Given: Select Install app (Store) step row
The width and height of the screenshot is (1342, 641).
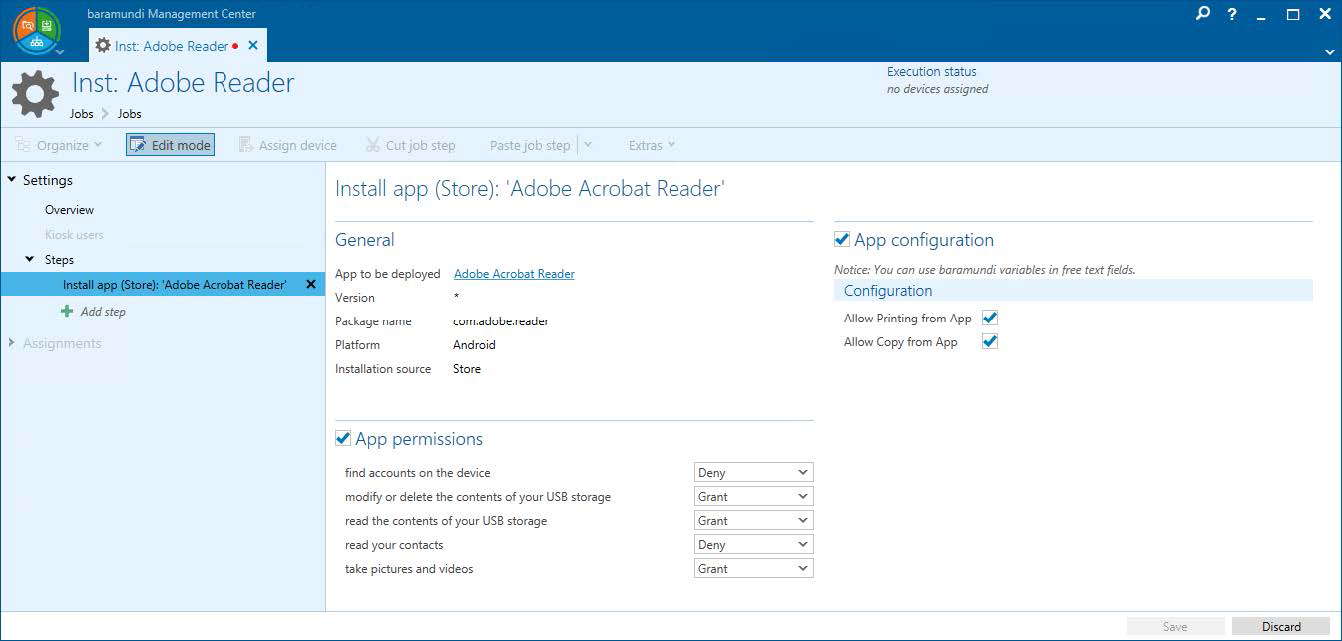Looking at the screenshot, I should [x=162, y=285].
